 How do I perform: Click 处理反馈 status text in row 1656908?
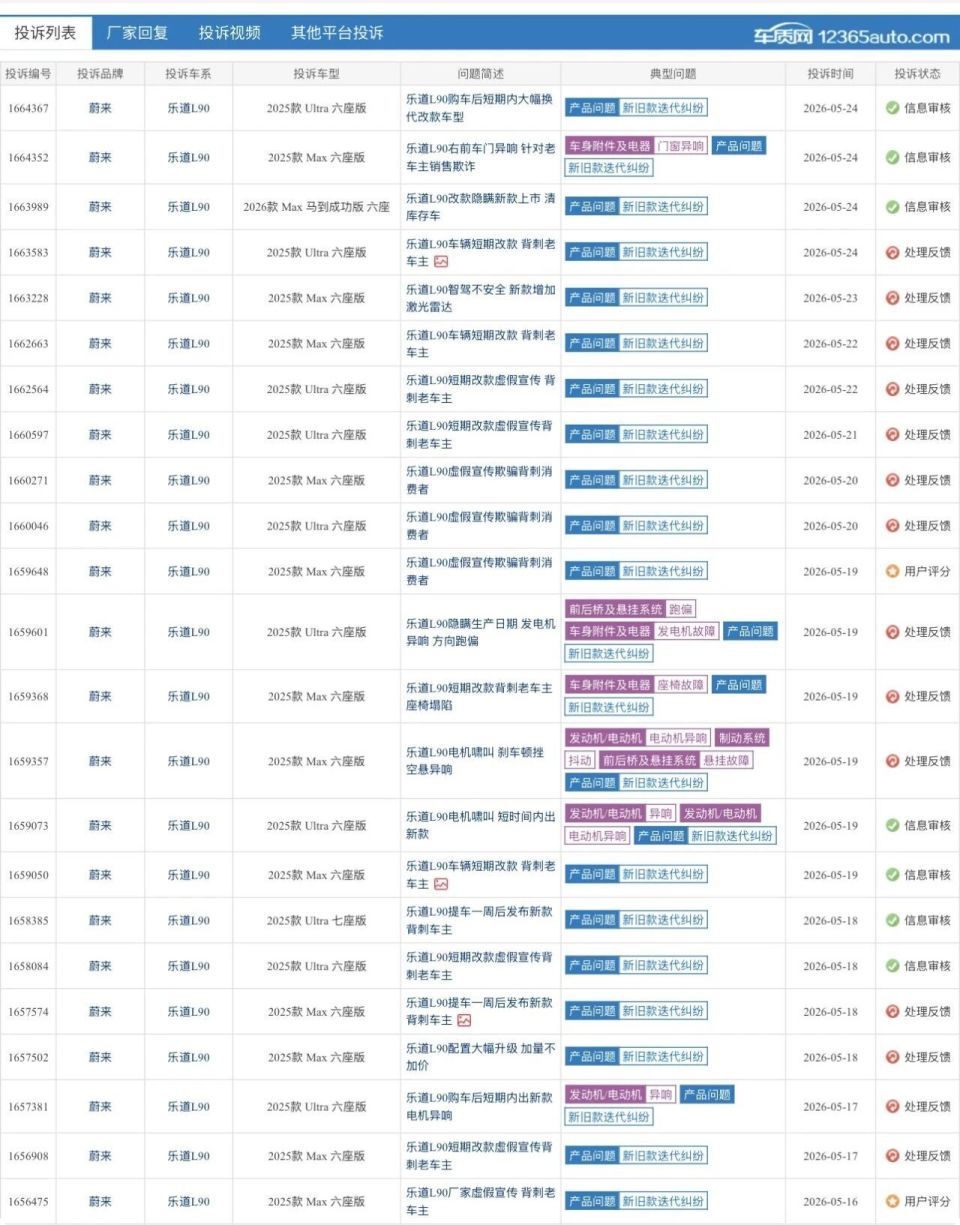coord(928,1156)
